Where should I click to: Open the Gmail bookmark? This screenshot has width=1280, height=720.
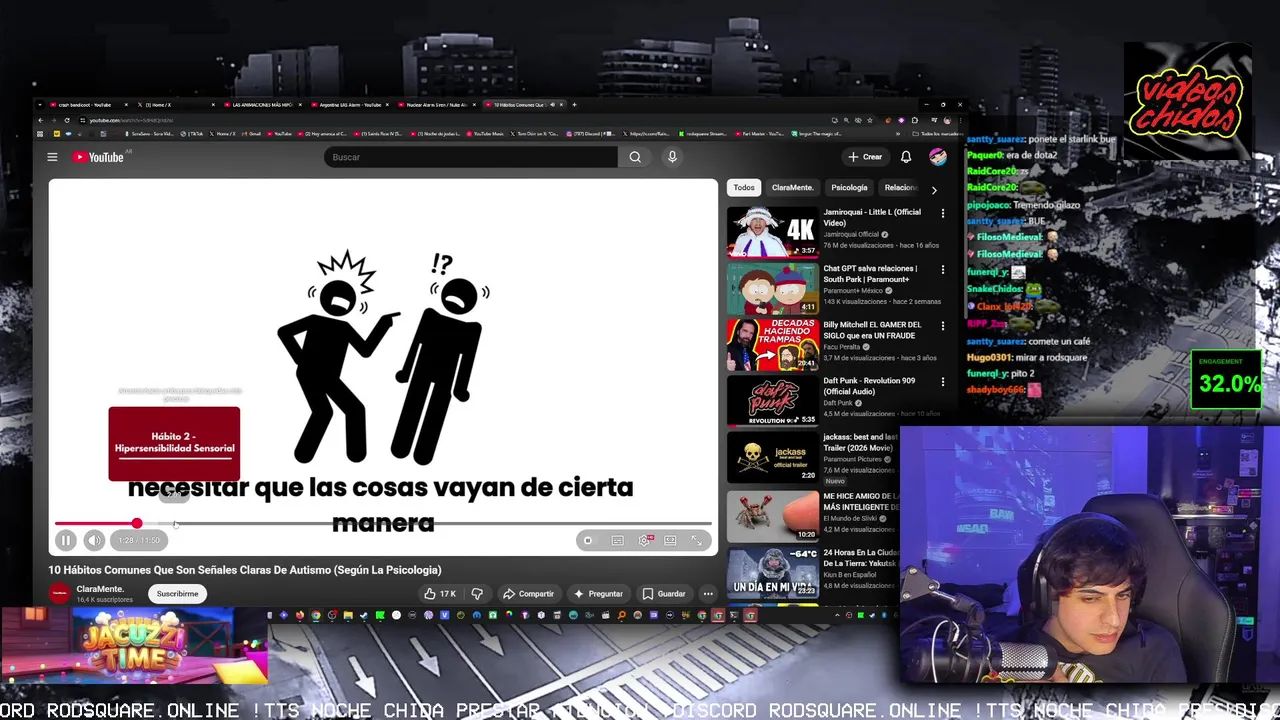point(251,133)
